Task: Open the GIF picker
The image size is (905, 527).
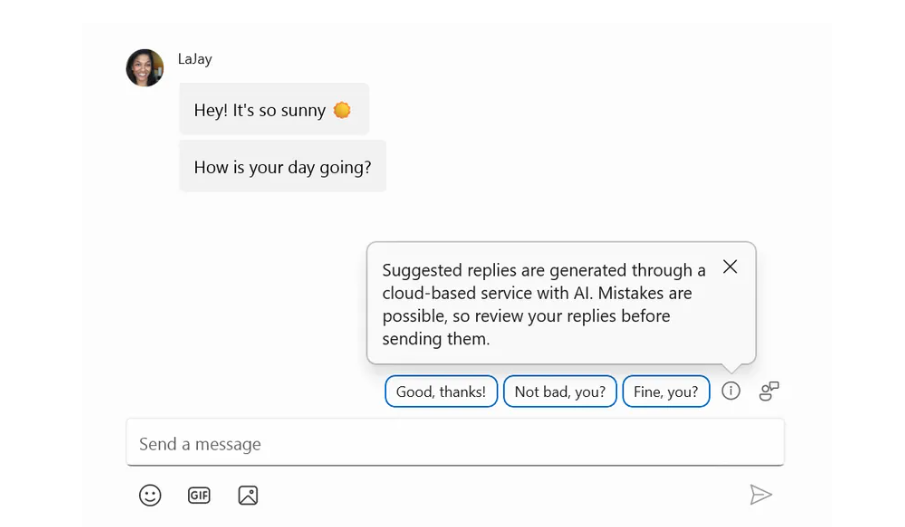Action: pyautogui.click(x=199, y=495)
